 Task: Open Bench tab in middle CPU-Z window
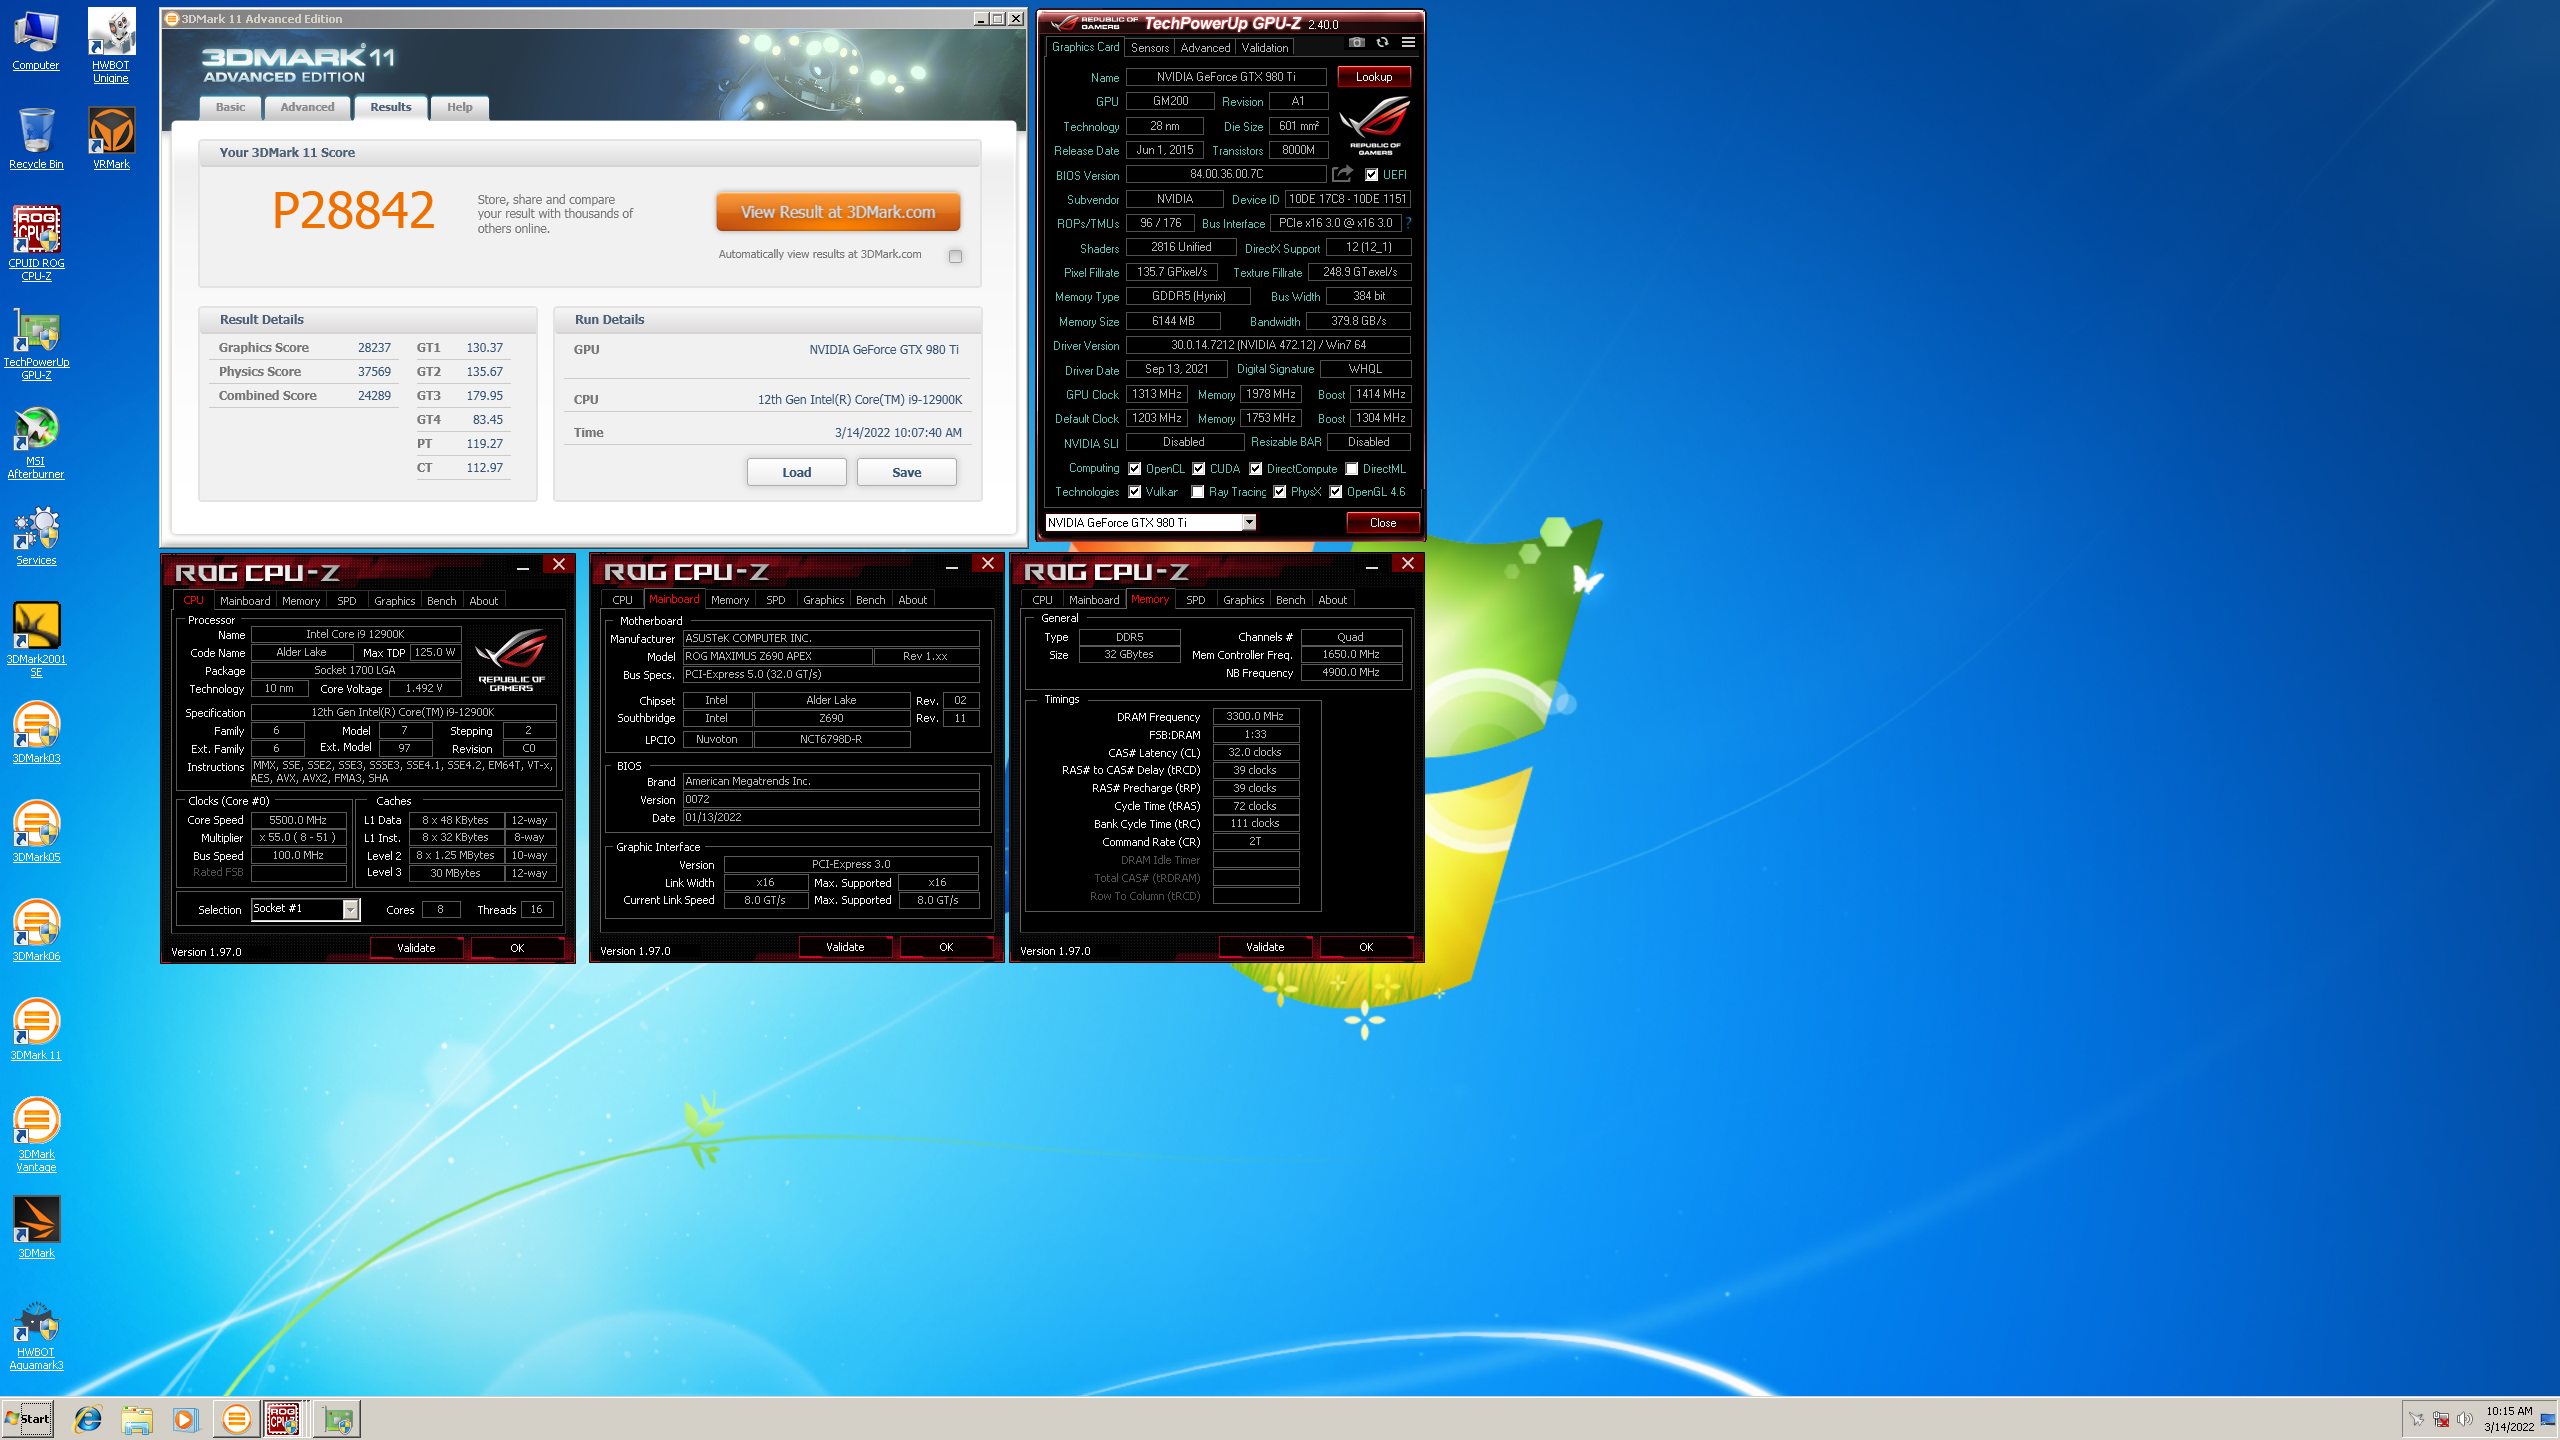[871, 600]
